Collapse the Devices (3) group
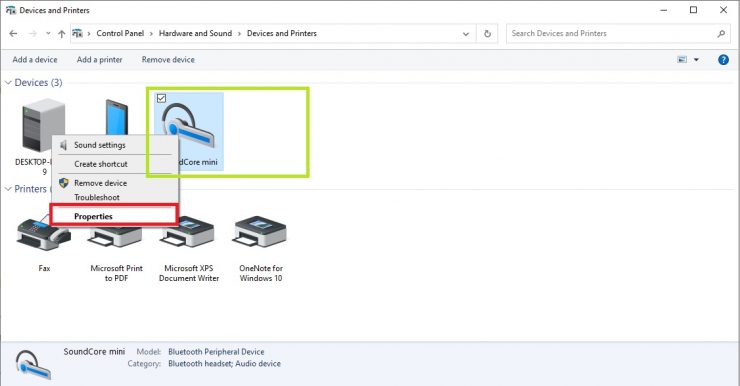Viewport: 740px width, 386px height. [8, 83]
